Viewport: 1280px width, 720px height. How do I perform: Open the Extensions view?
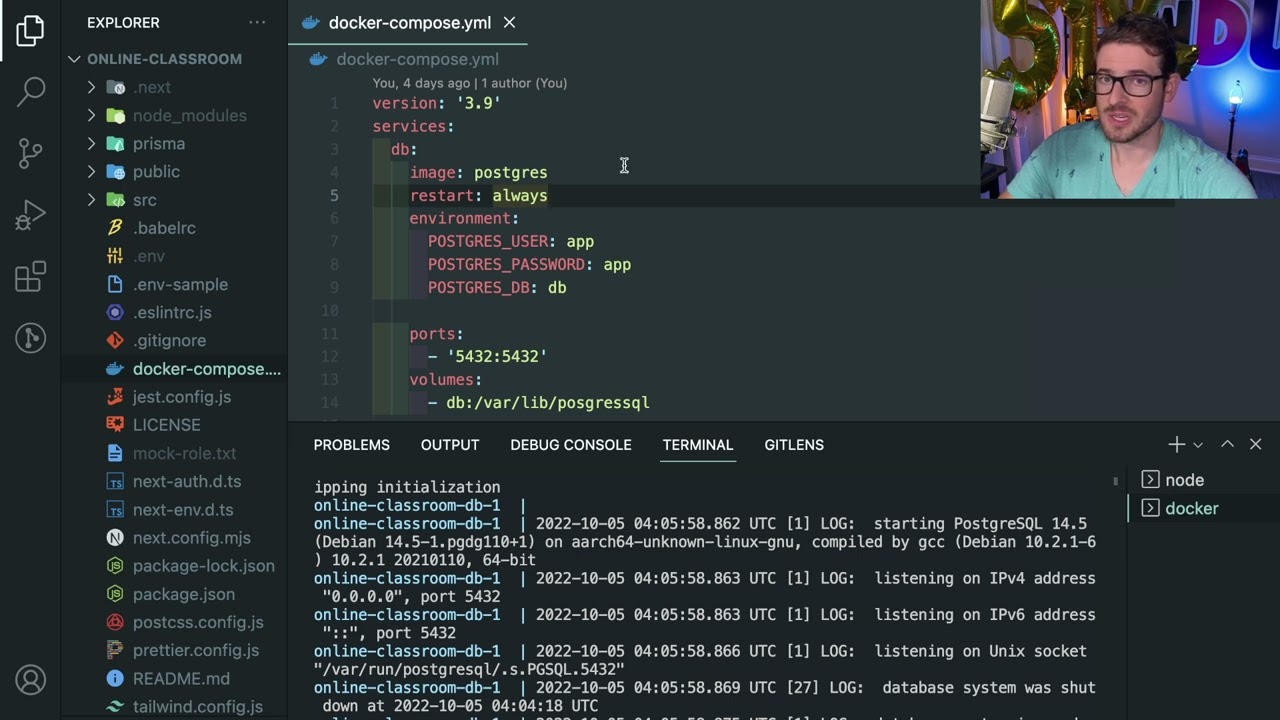[30, 277]
